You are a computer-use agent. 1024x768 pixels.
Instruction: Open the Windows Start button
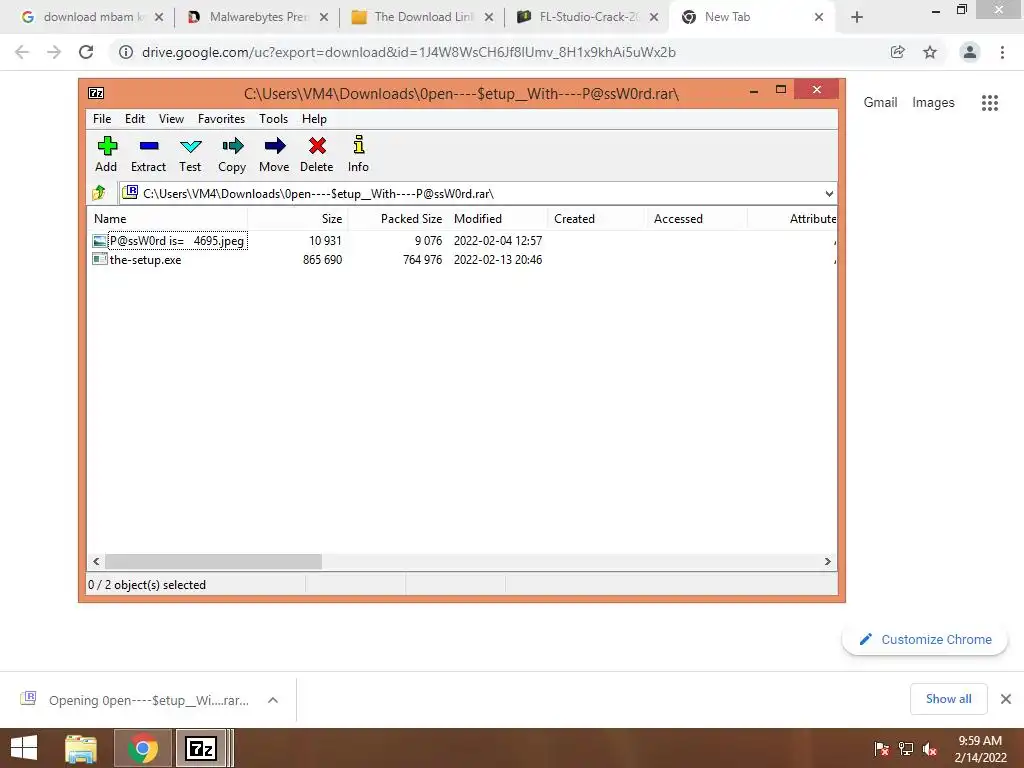tap(24, 748)
